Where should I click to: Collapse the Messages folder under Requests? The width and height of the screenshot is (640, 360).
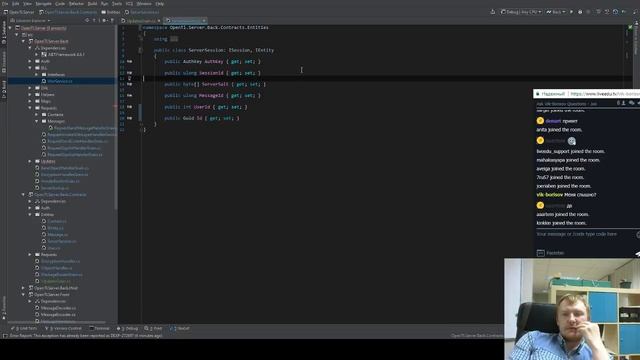tap(36, 121)
